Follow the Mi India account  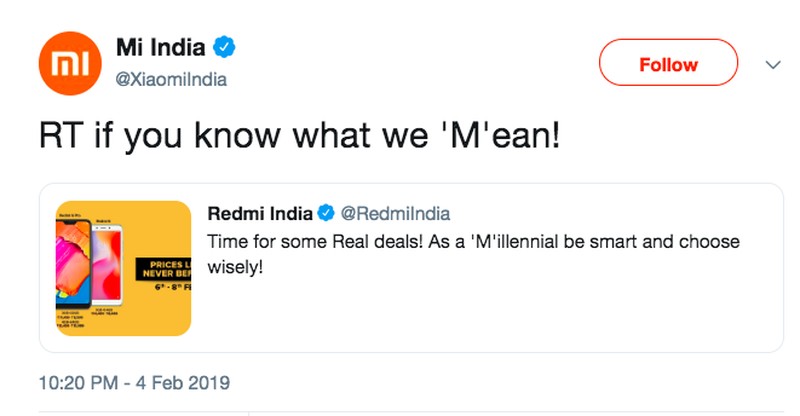pos(668,65)
